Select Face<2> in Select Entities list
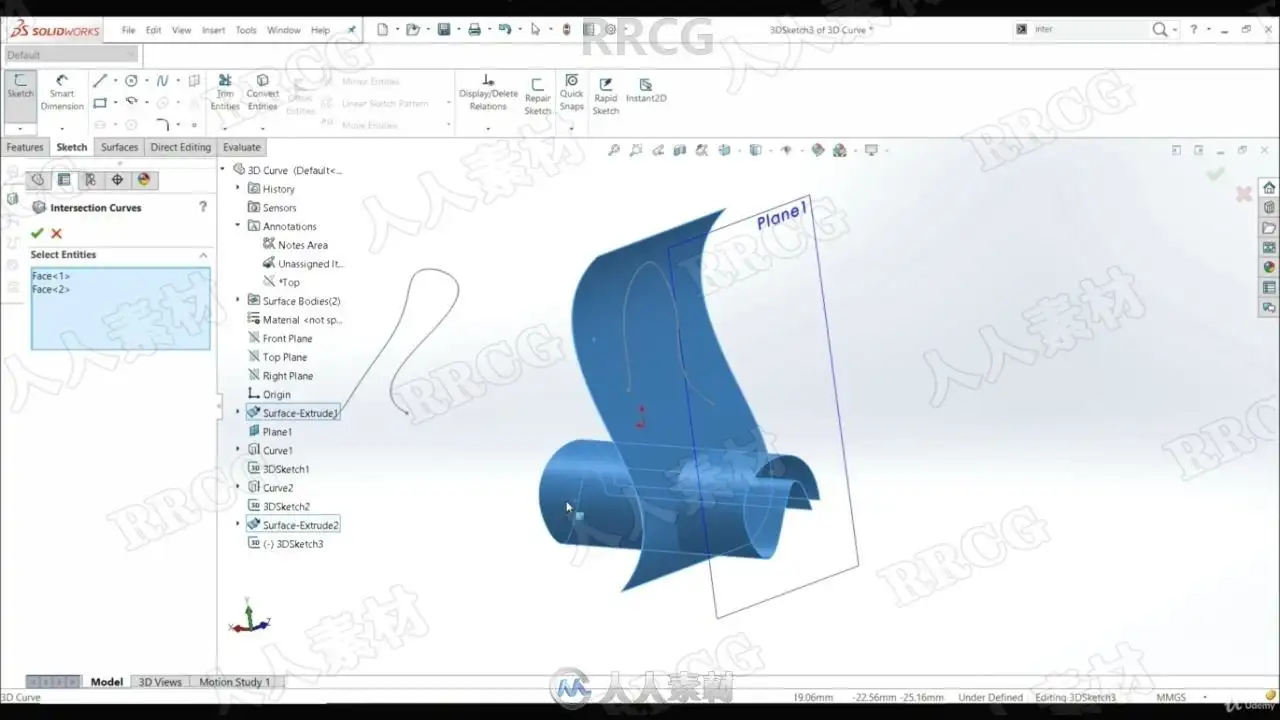Viewport: 1280px width, 720px height. (x=51, y=289)
